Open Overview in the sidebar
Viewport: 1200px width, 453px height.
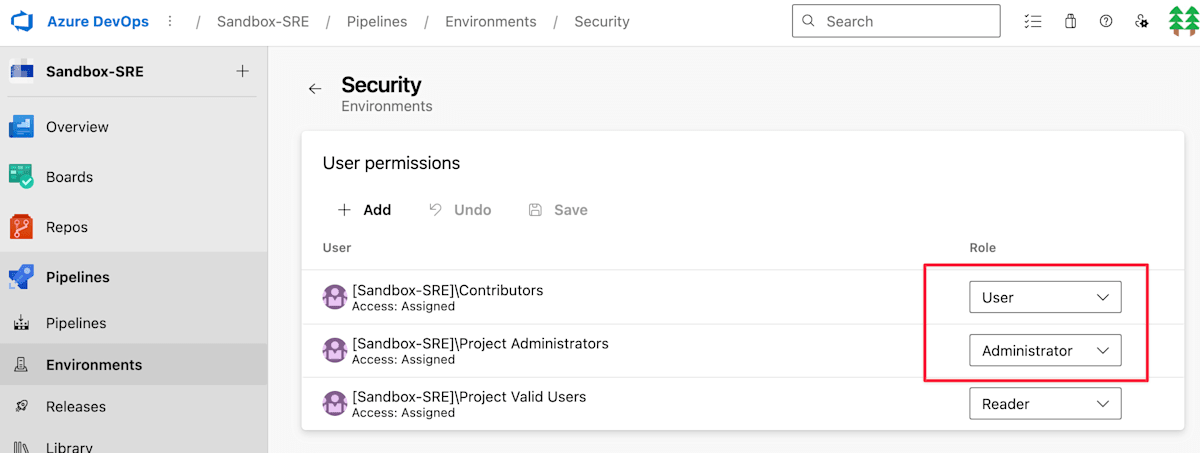click(134, 127)
